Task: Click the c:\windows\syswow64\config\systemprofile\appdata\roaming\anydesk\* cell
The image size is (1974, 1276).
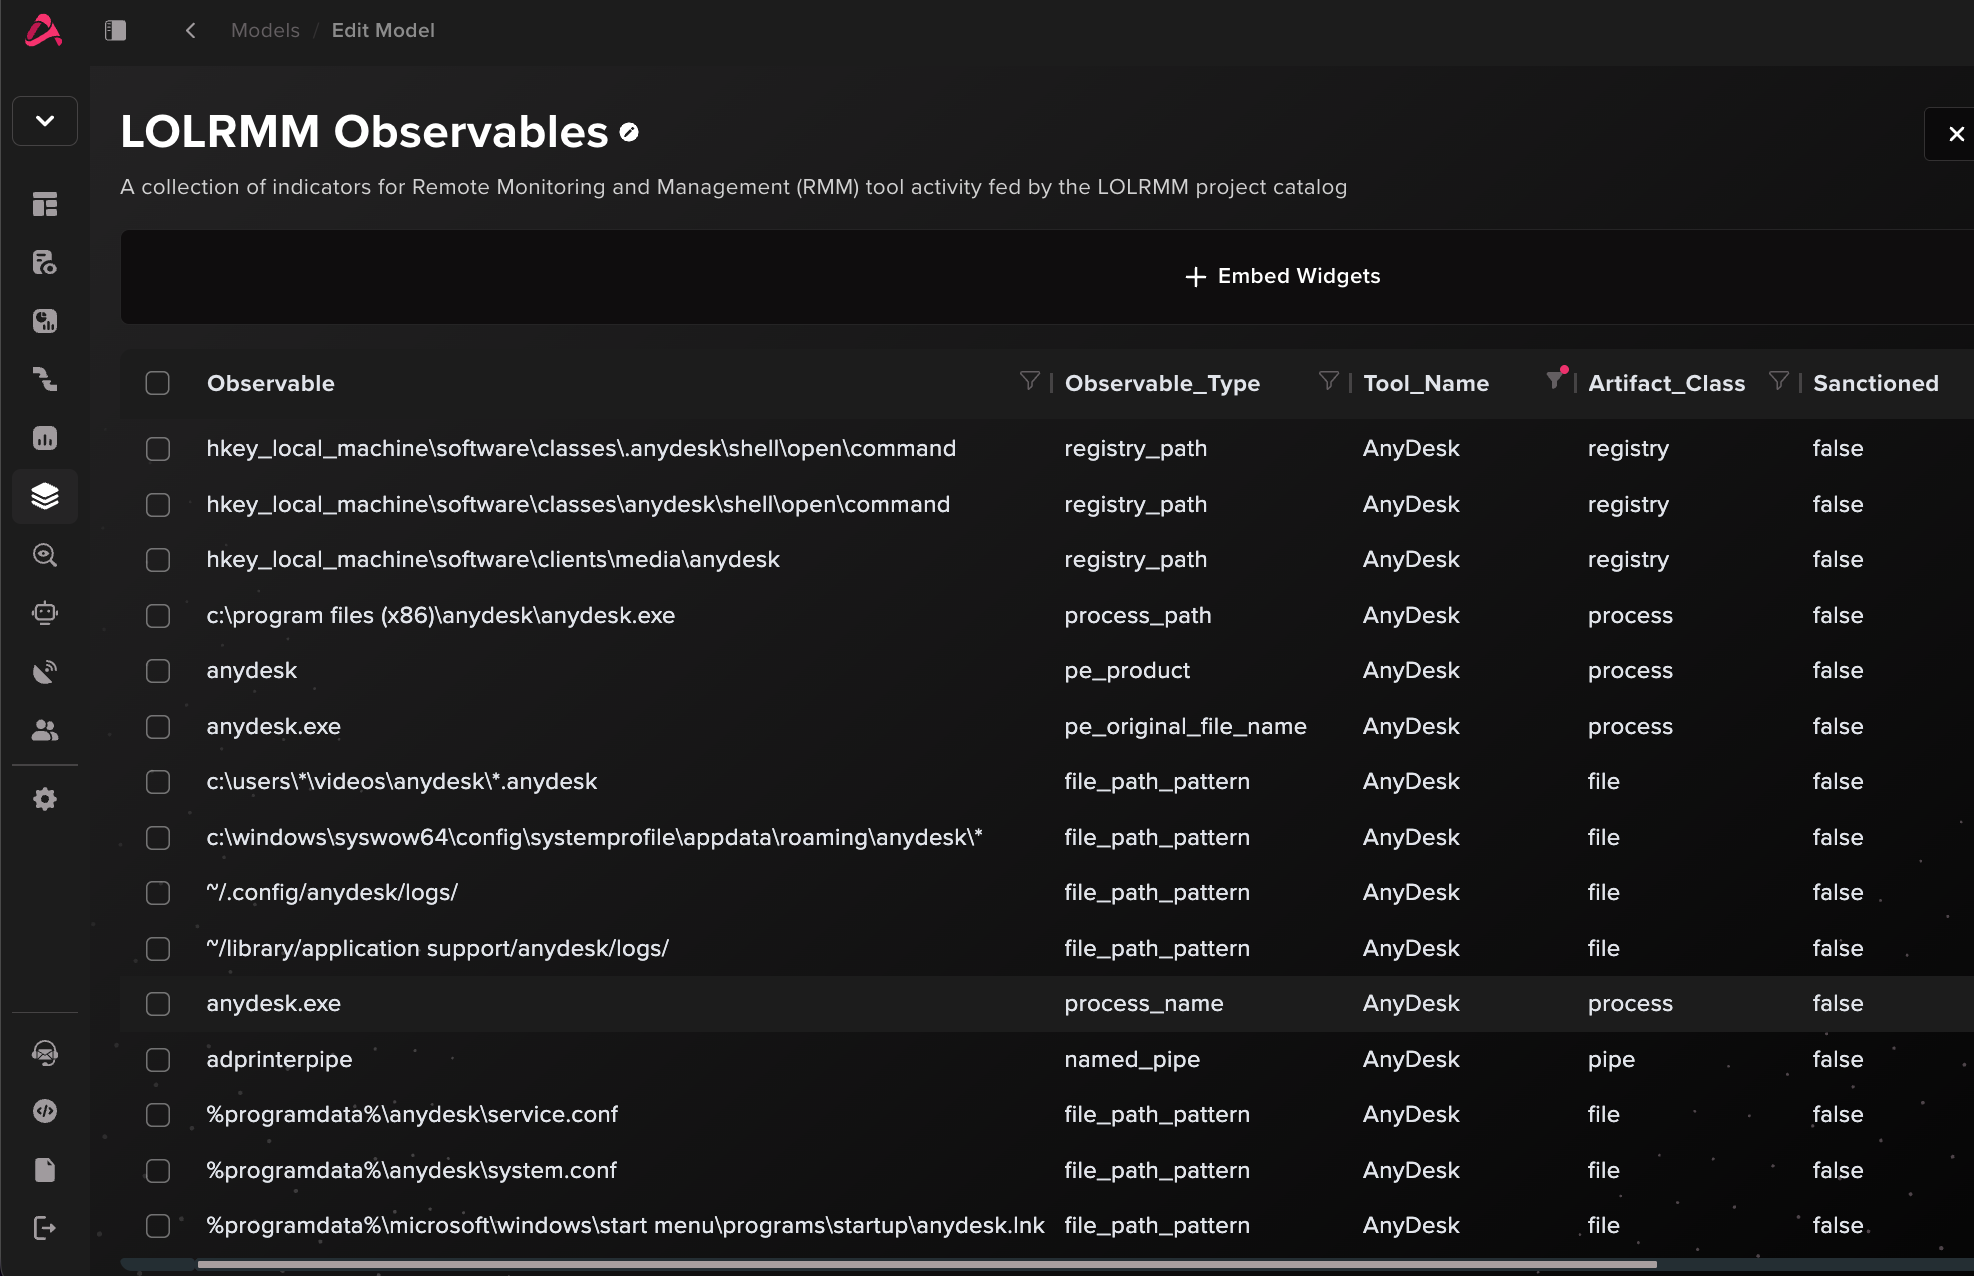Action: pyautogui.click(x=594, y=837)
